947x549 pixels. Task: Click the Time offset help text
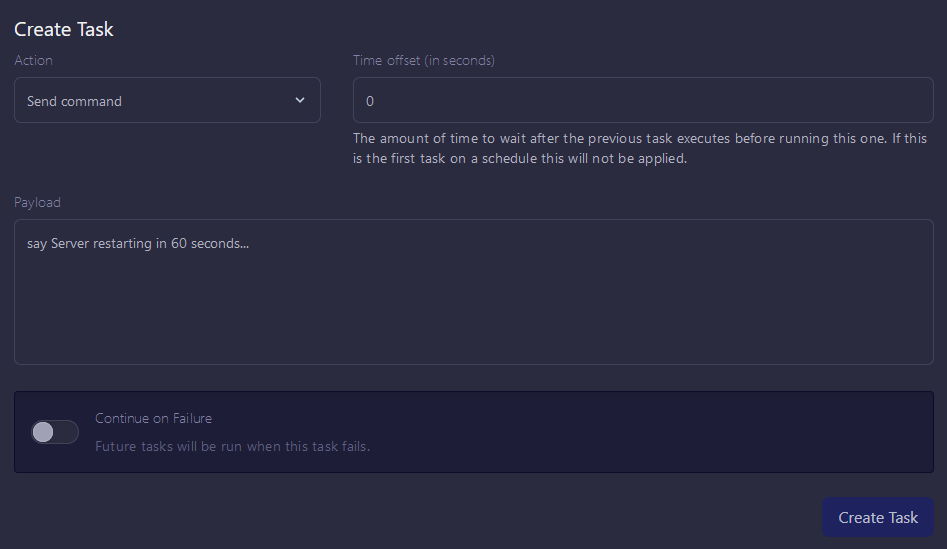(x=640, y=149)
